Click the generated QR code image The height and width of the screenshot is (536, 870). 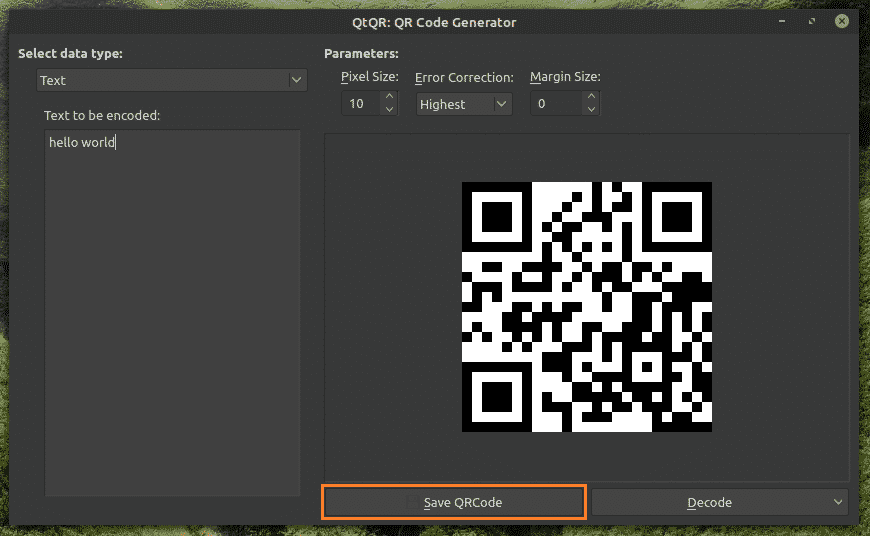pyautogui.click(x=586, y=307)
